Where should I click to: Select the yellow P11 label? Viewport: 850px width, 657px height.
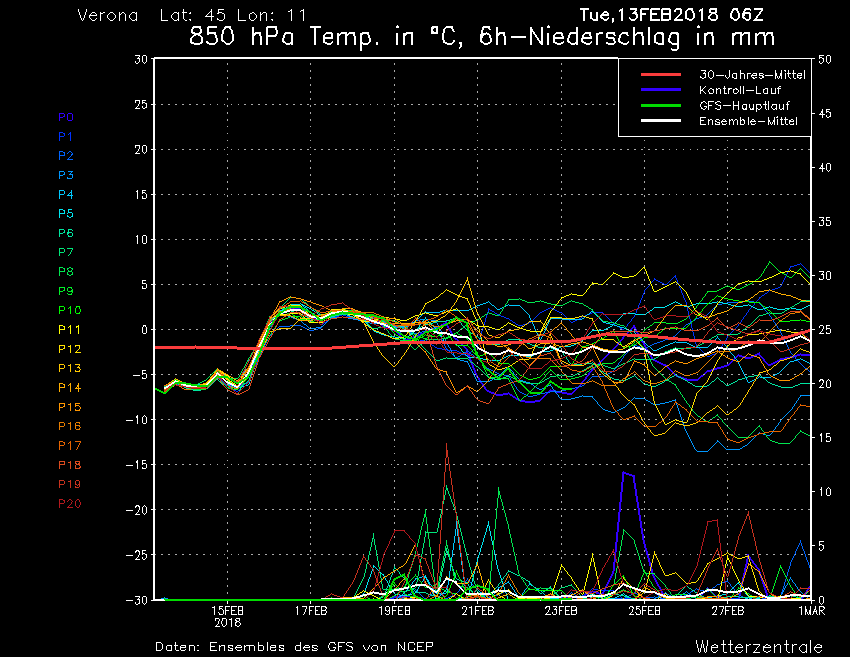(69, 330)
